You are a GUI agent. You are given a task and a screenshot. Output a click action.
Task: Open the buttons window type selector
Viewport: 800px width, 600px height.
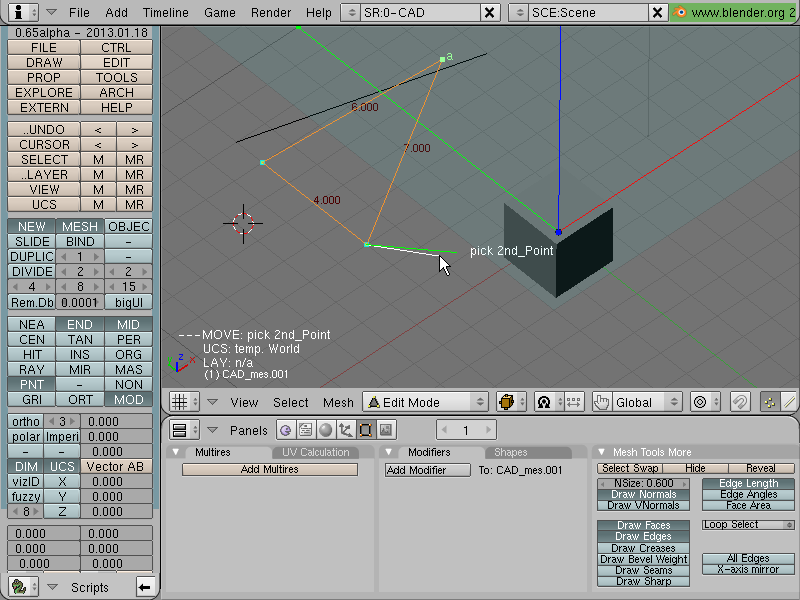click(184, 430)
